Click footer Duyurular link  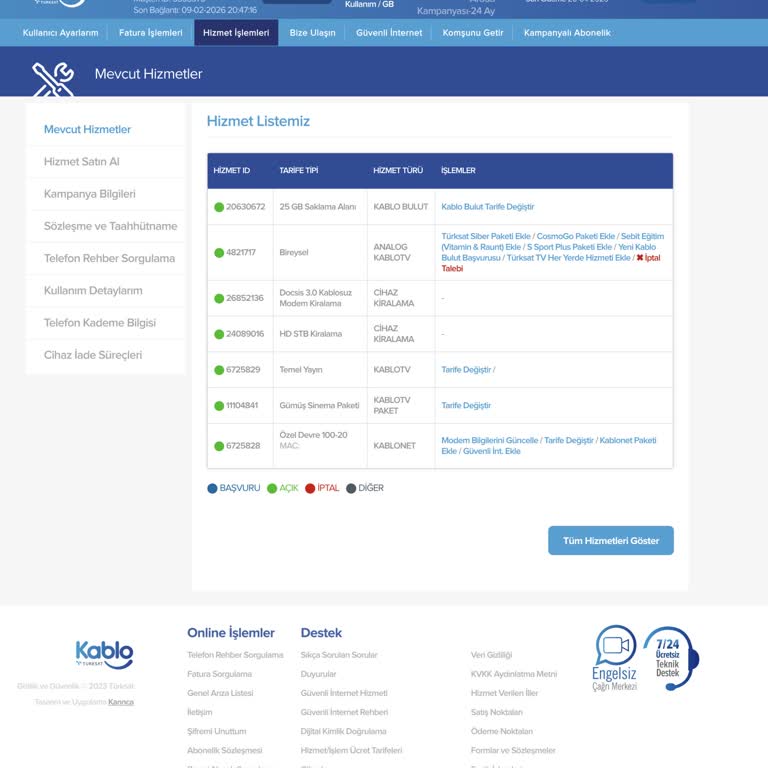[x=318, y=674]
